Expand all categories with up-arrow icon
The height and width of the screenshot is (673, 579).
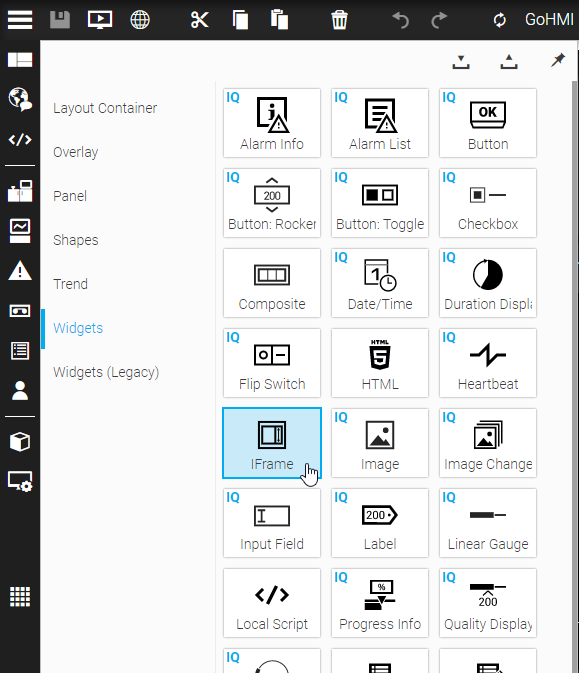coord(509,62)
